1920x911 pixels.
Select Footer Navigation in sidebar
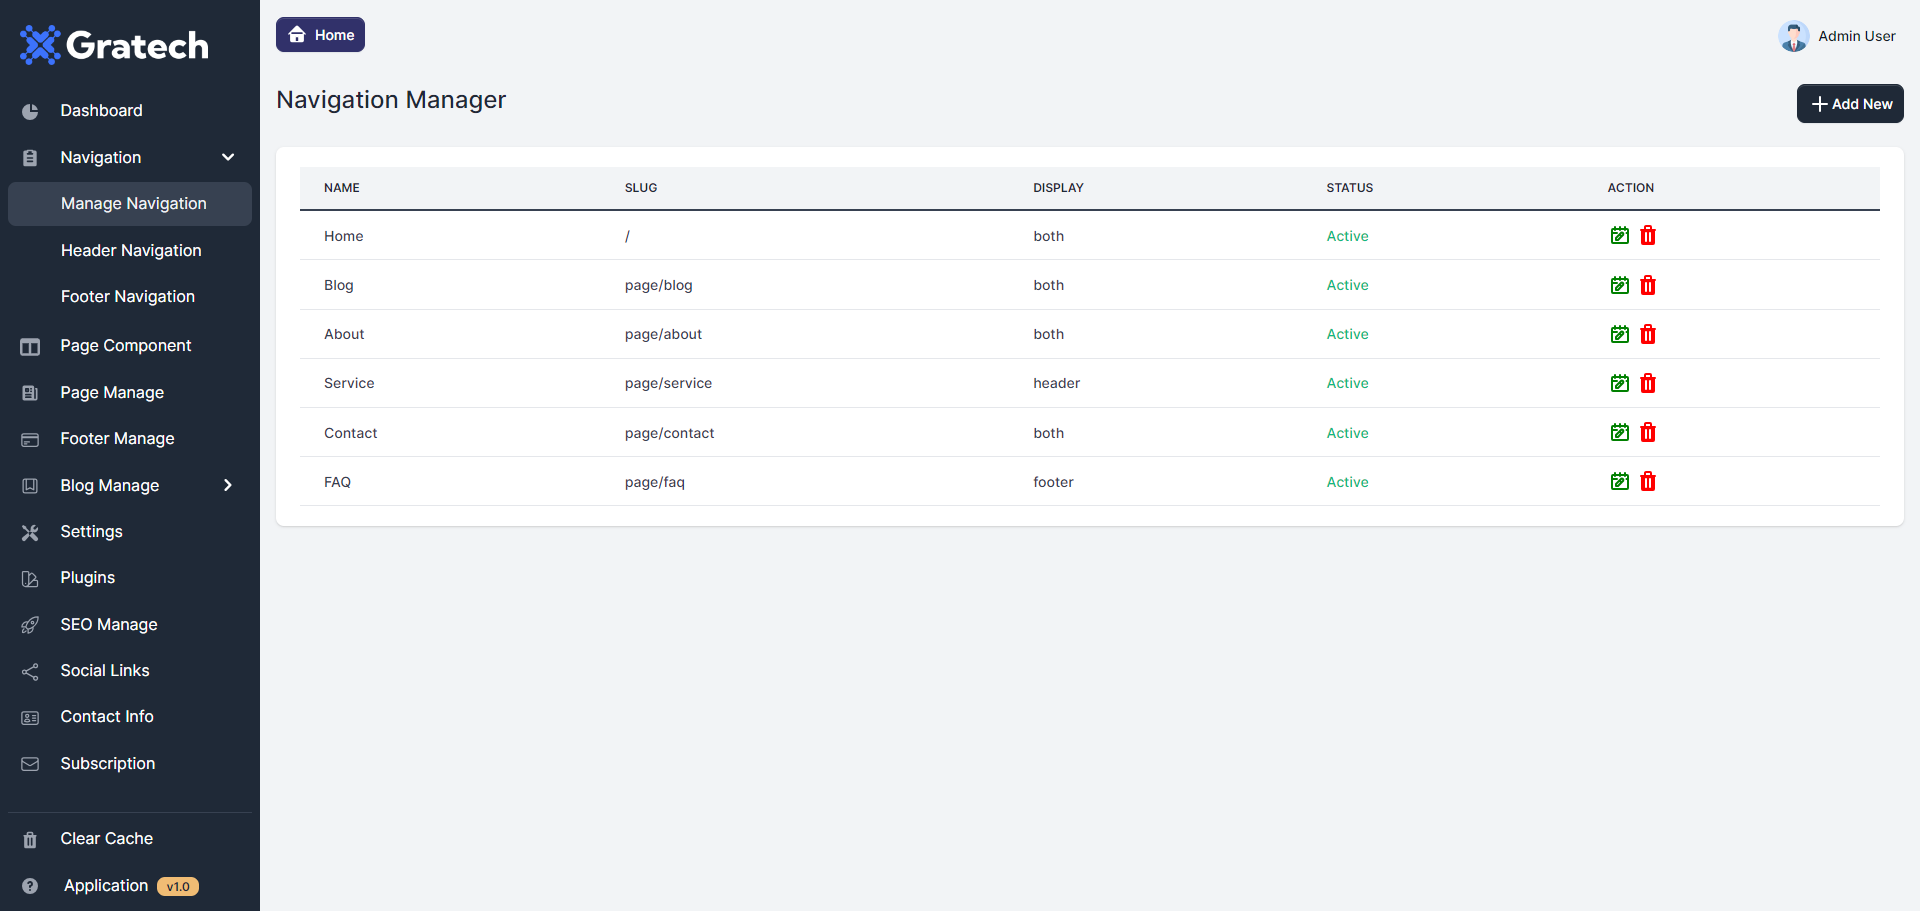click(x=128, y=296)
